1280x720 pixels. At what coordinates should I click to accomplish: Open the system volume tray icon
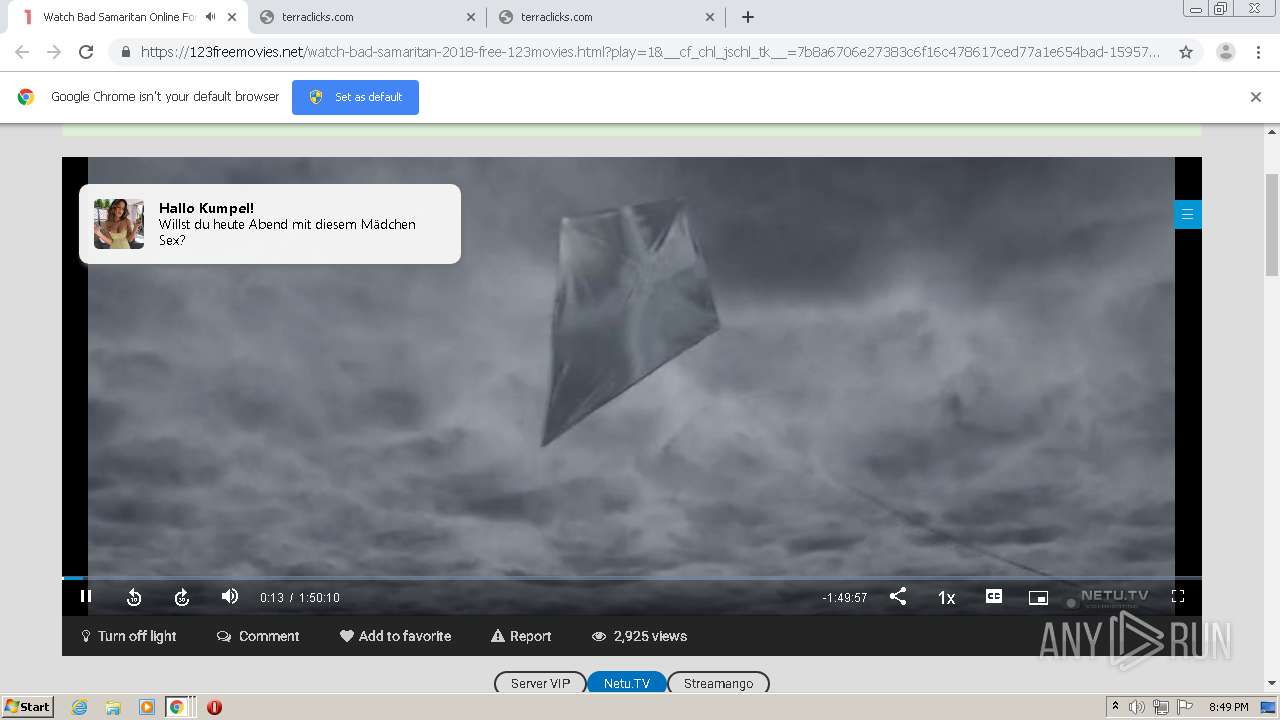[x=1137, y=707]
